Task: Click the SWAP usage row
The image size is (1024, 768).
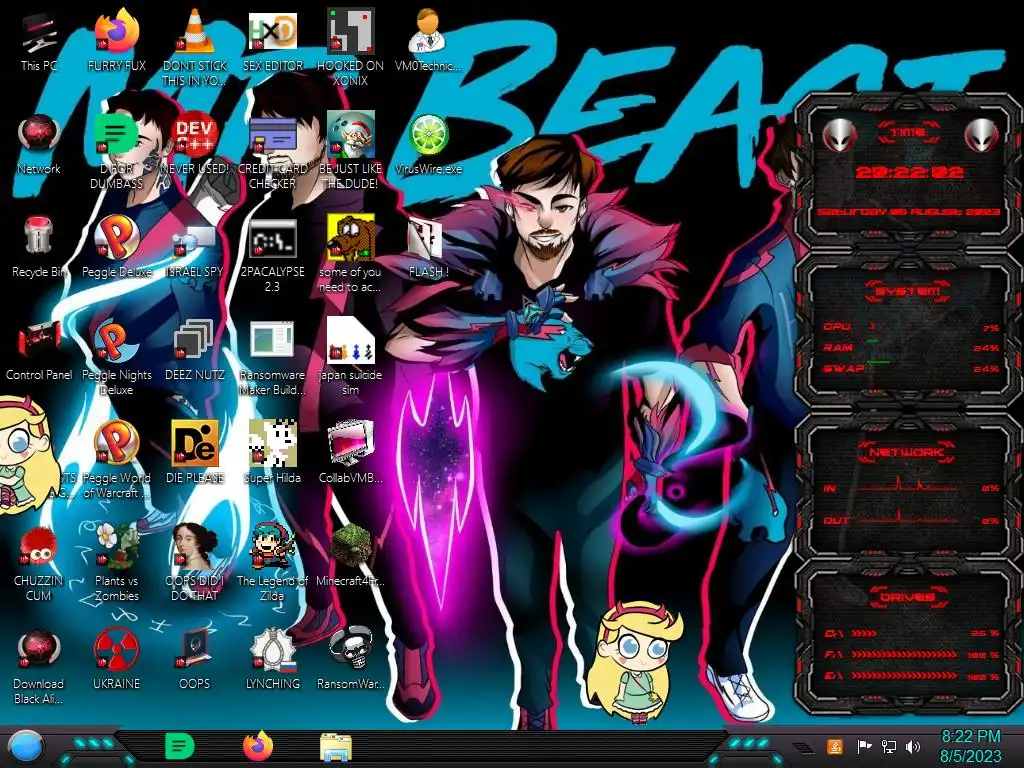Action: point(912,368)
